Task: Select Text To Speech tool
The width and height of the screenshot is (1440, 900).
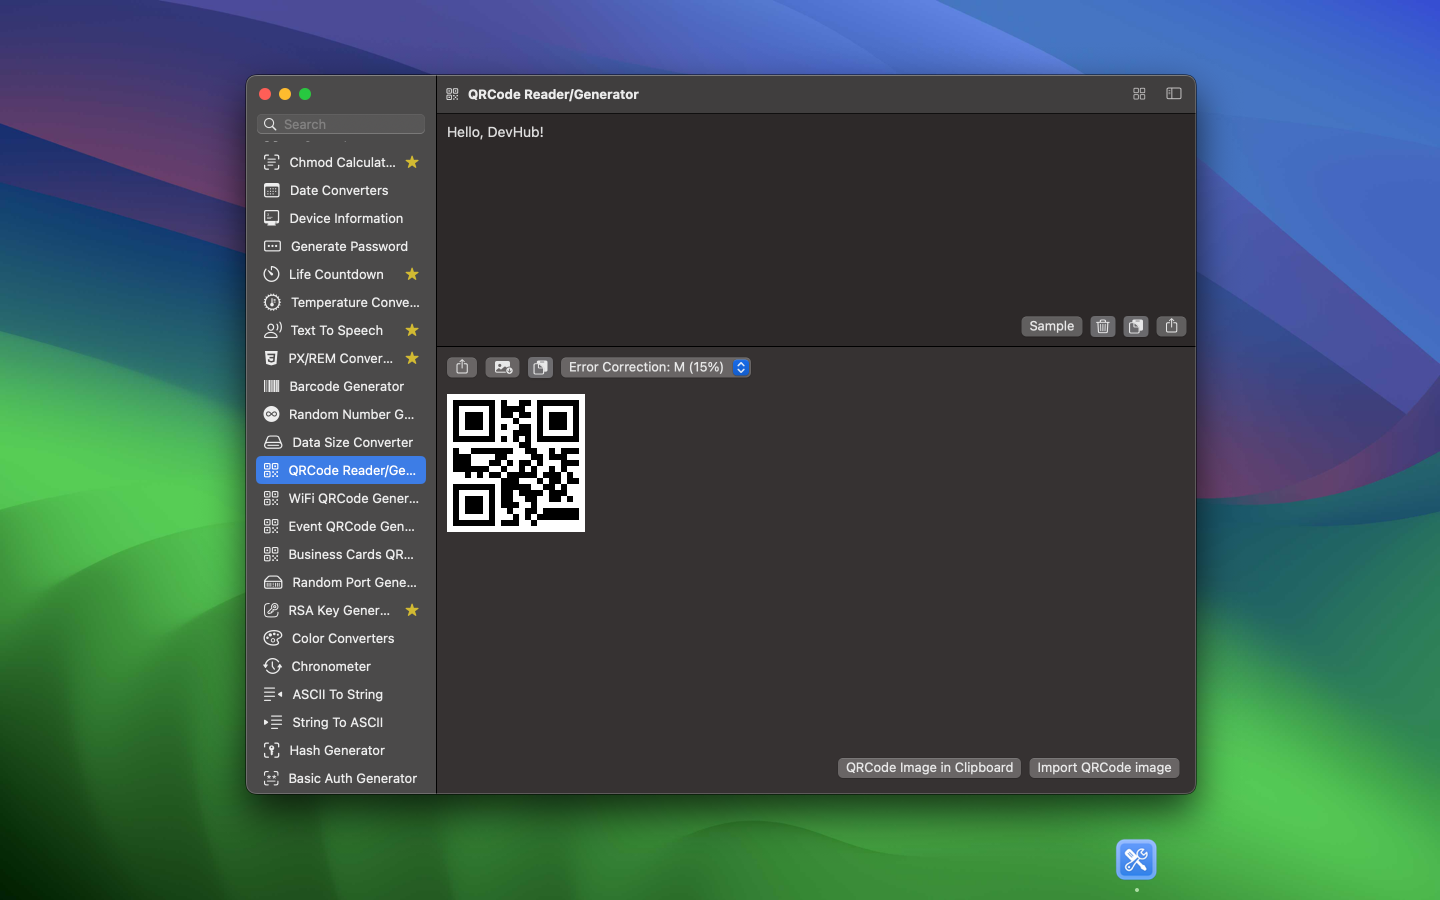Action: [341, 330]
